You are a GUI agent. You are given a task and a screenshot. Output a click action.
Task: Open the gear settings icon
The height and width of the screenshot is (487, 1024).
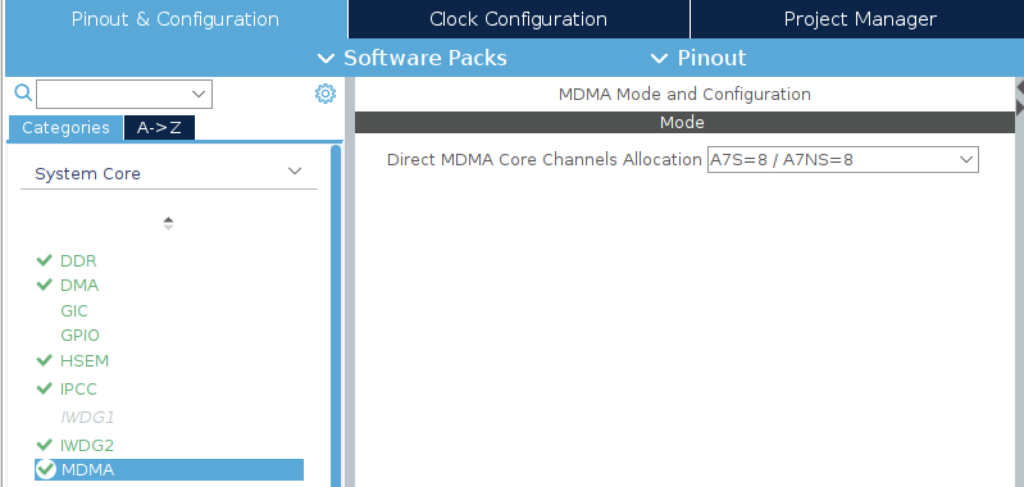(325, 94)
